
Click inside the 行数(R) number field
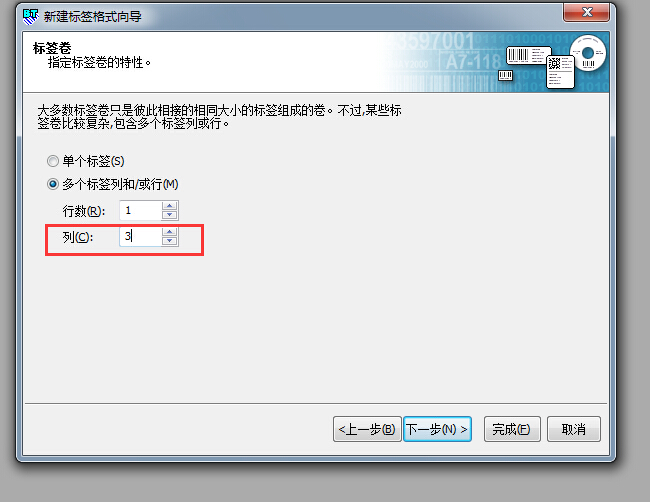141,210
